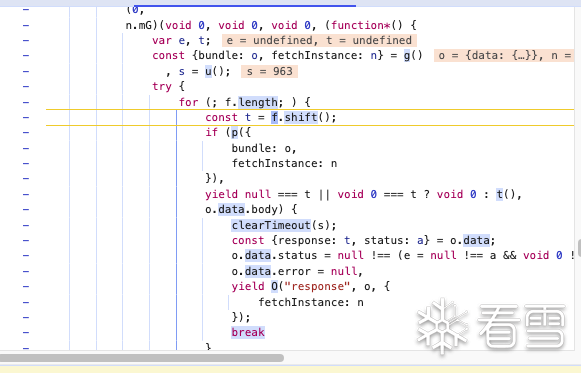
Task: Click the highlighted clearTimeout call
Action: 271,225
